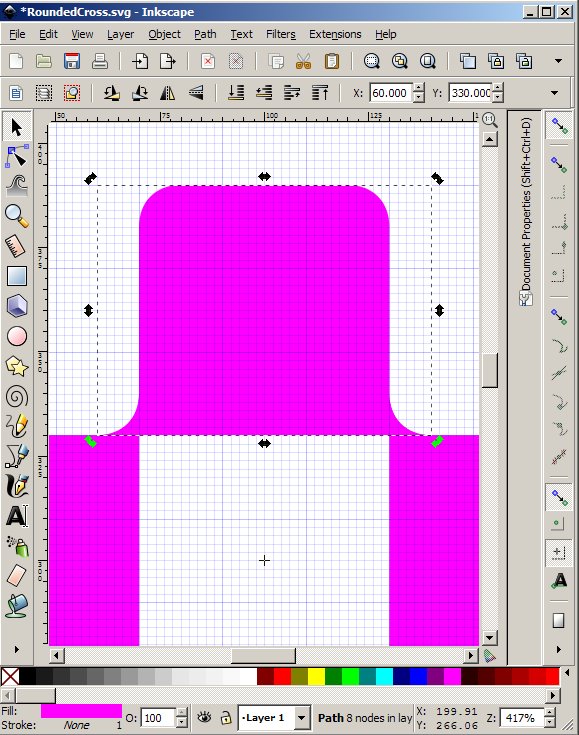Select the Node edit tool

(x=17, y=156)
